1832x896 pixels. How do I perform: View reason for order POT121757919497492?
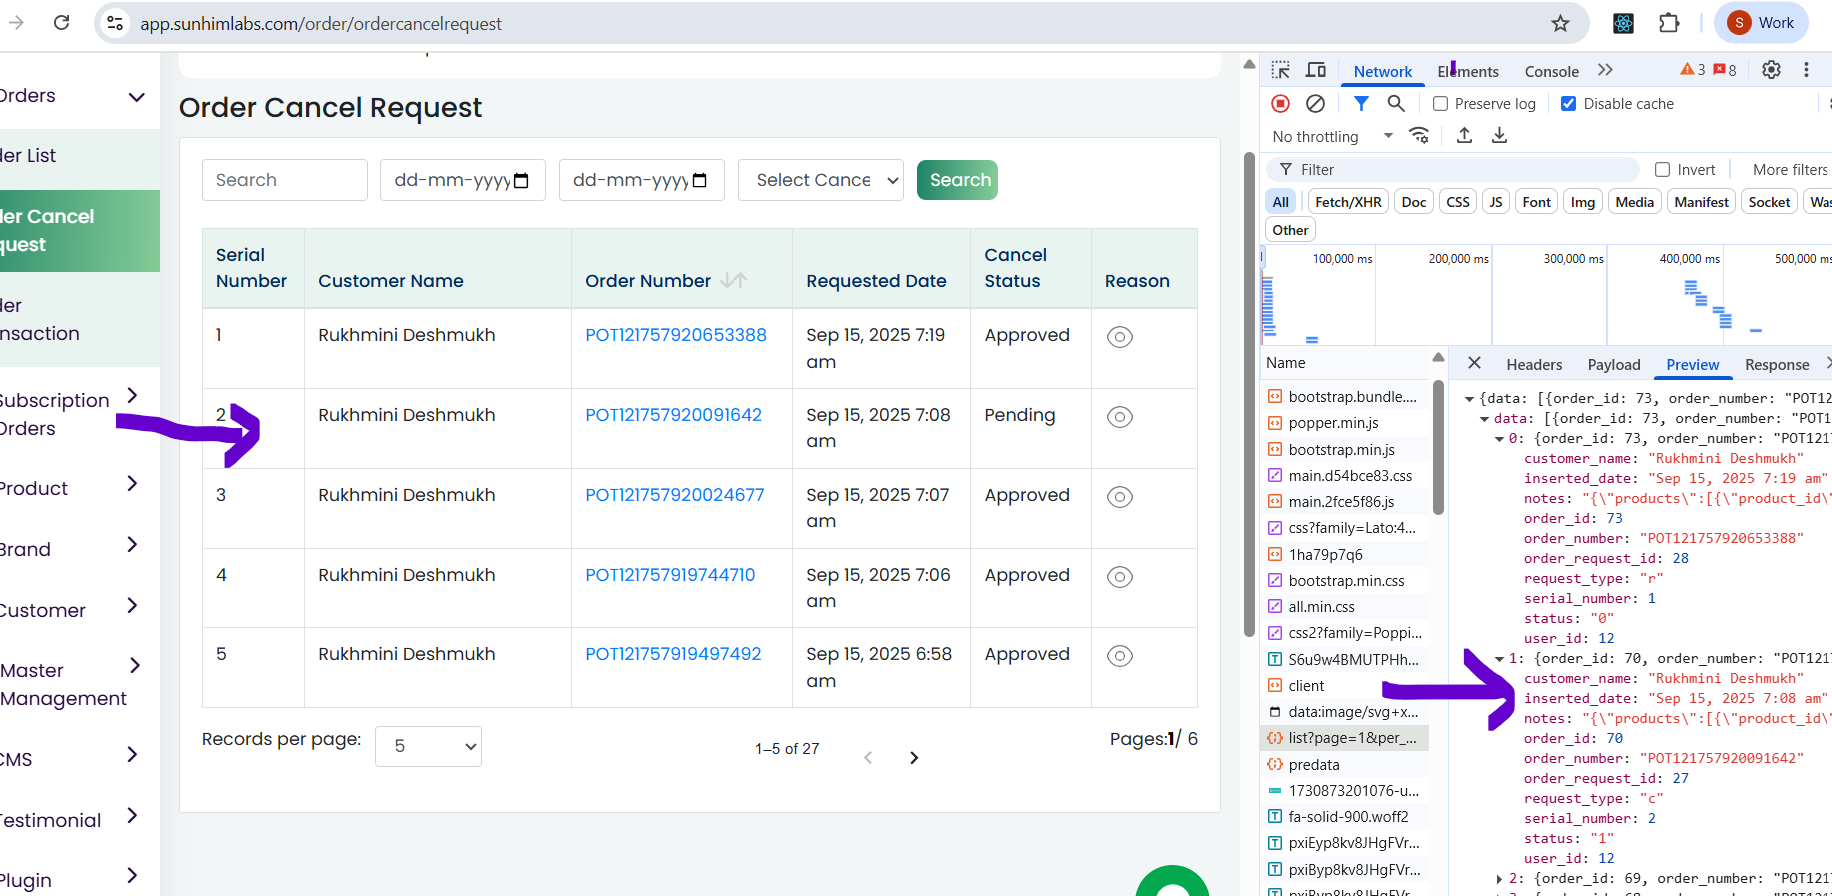coord(1120,656)
